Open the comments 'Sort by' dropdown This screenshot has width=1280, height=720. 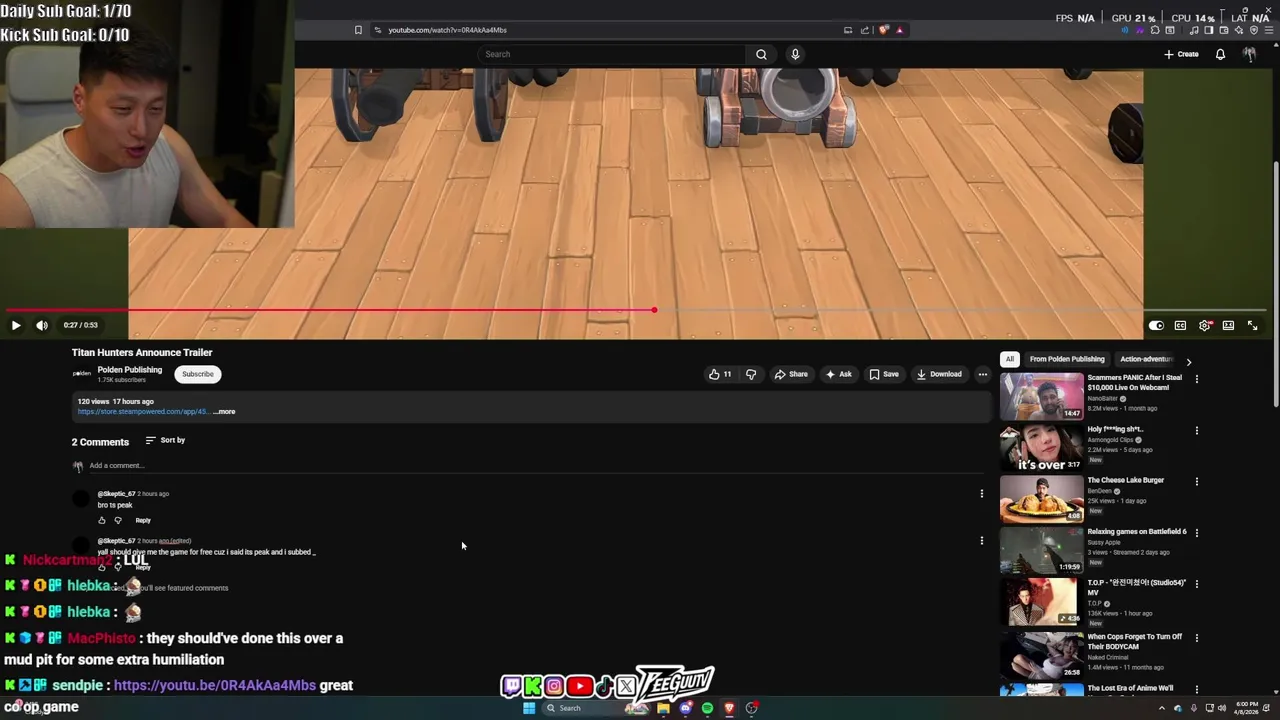pyautogui.click(x=165, y=440)
